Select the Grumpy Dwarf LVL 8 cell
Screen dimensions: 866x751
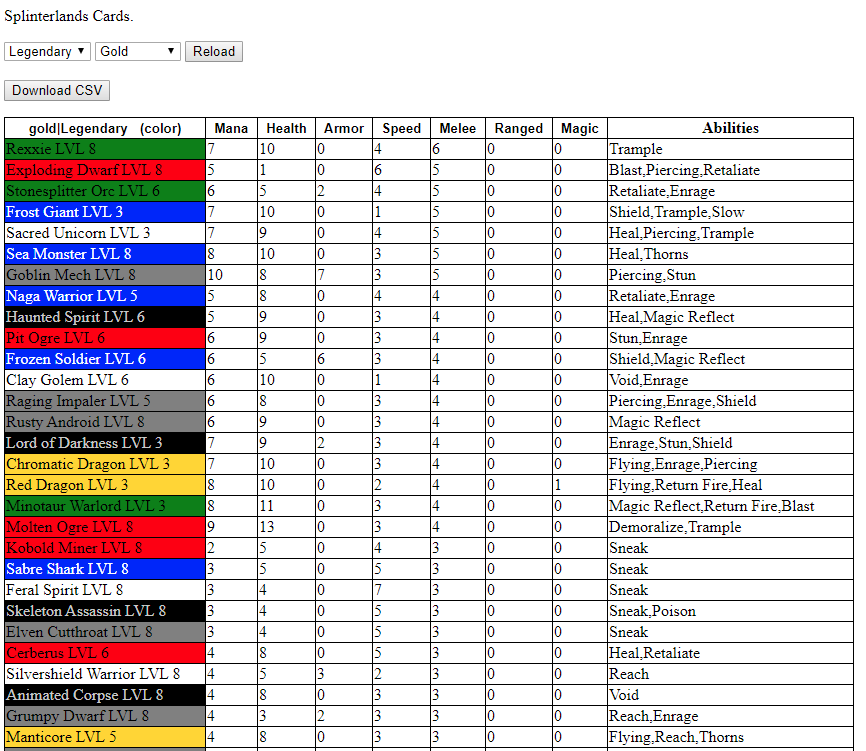tap(105, 716)
